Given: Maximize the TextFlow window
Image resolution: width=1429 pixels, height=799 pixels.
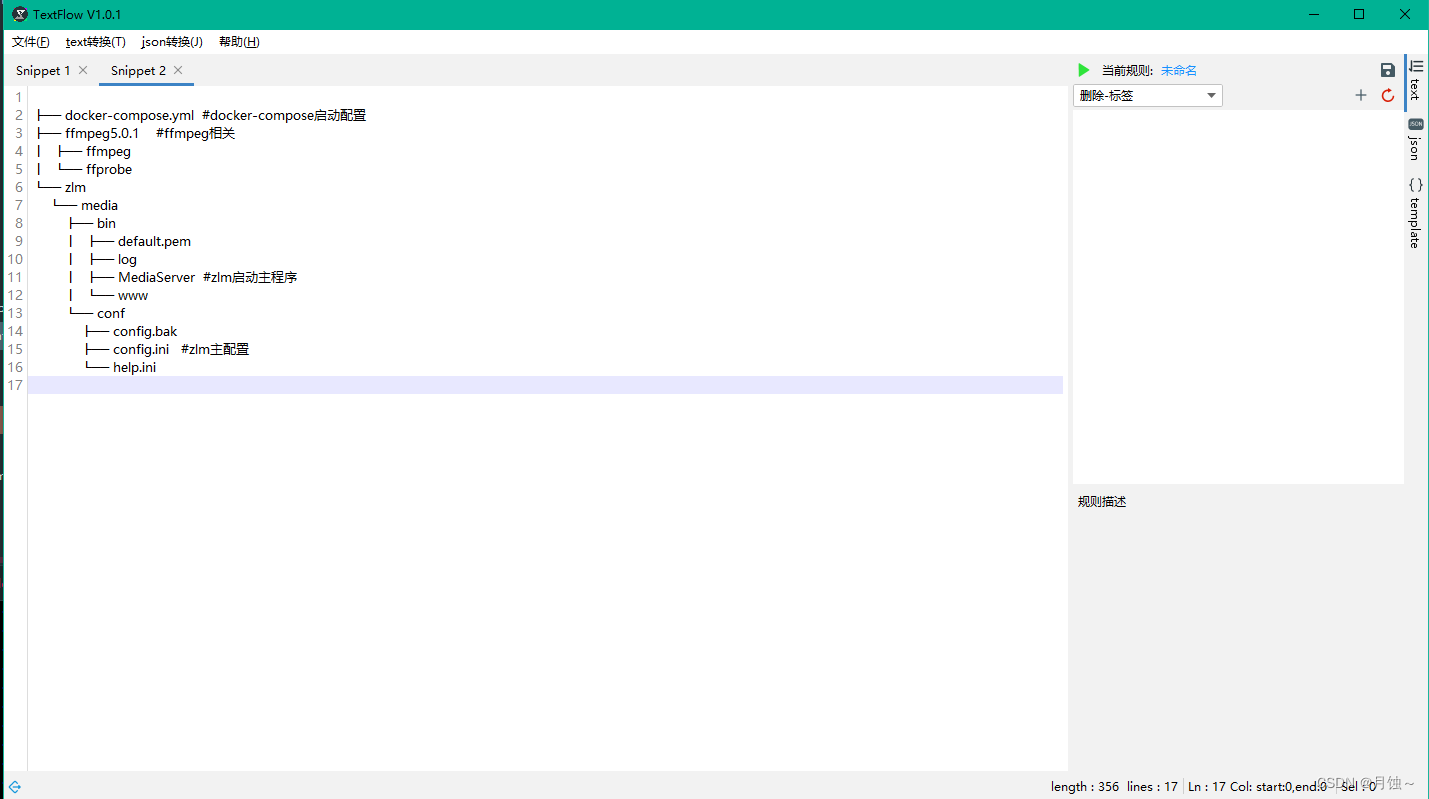Looking at the screenshot, I should click(1359, 14).
